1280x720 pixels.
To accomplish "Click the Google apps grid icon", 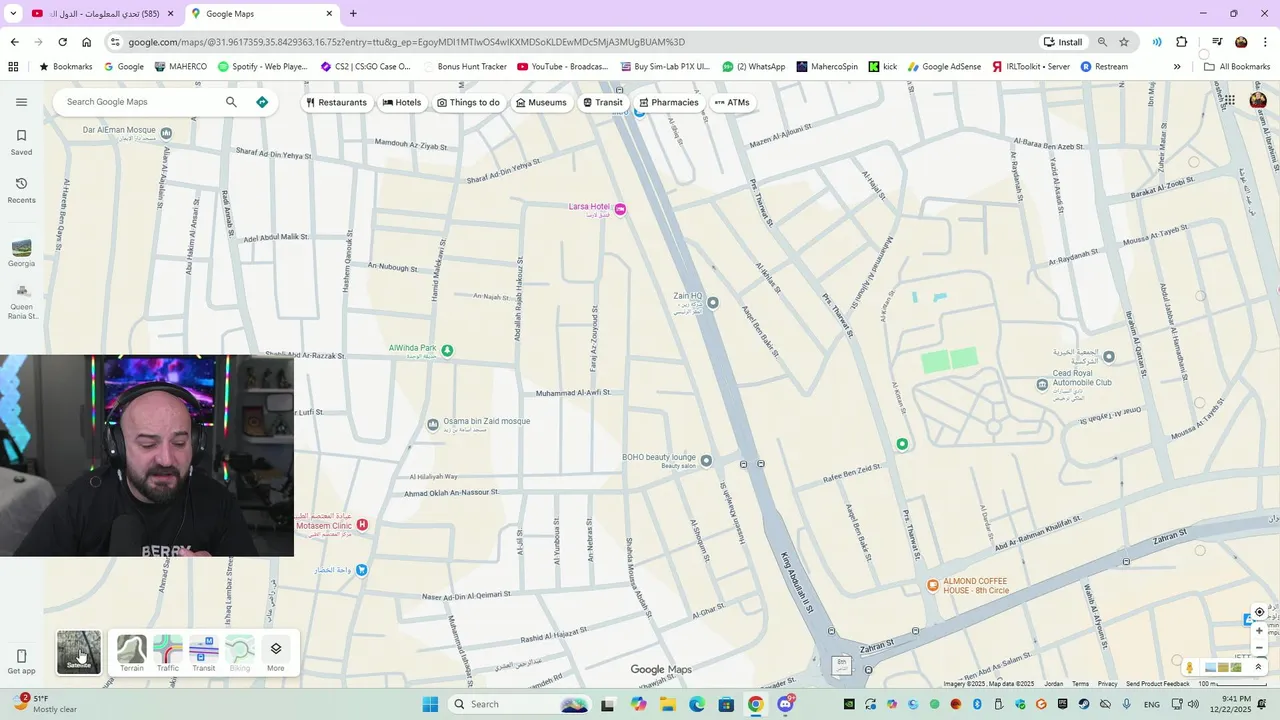I will (x=1228, y=101).
